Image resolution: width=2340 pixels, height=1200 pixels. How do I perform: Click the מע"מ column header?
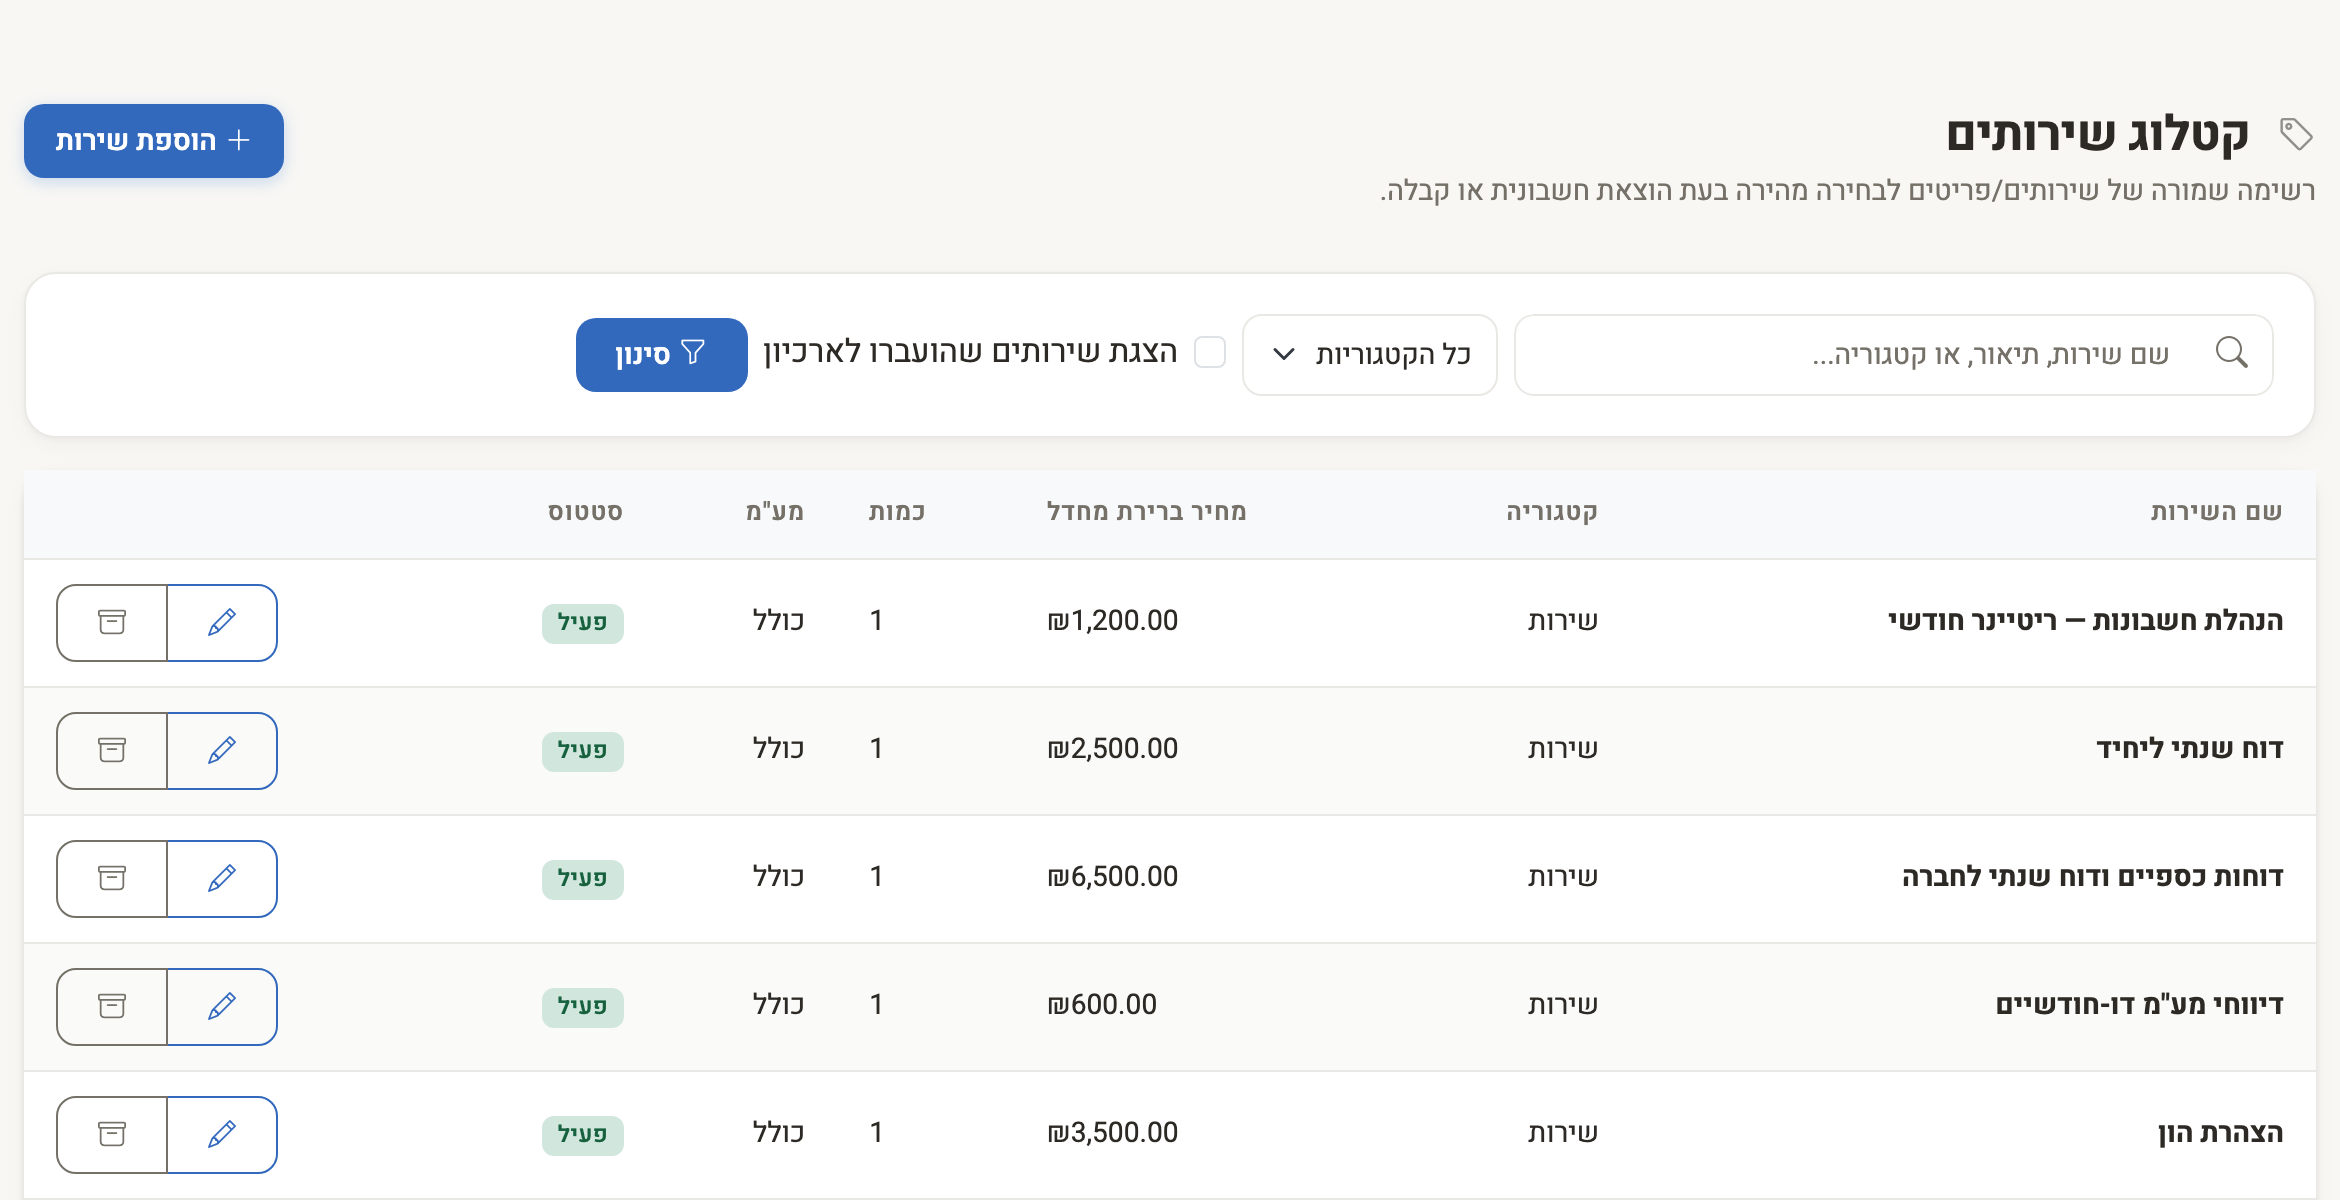pos(774,512)
